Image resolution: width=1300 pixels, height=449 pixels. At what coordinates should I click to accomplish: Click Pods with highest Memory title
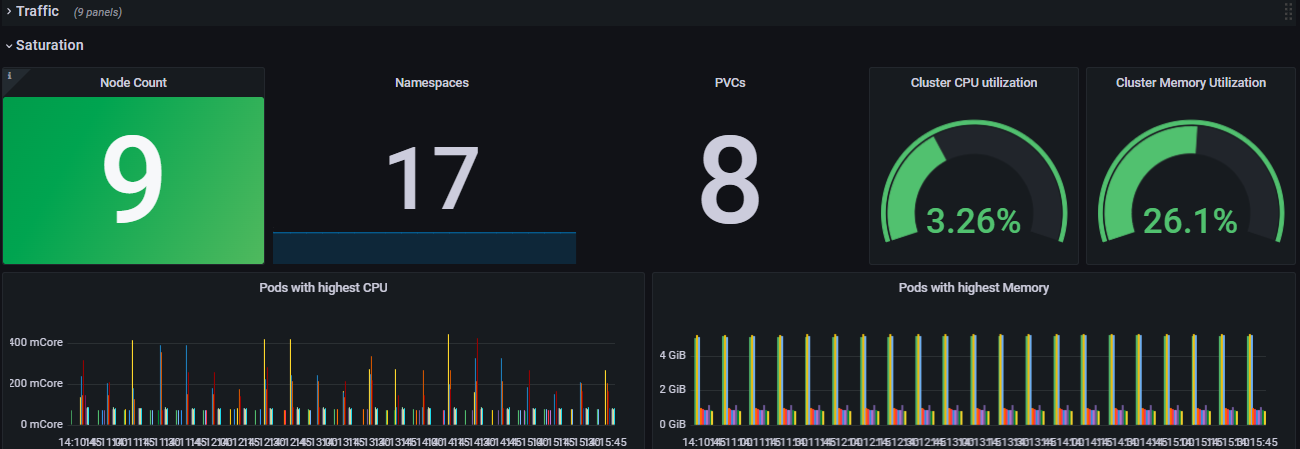coord(973,288)
